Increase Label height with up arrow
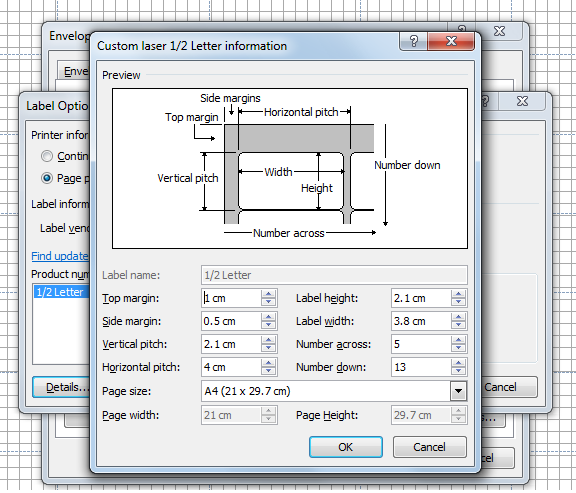The image size is (576, 493). click(458, 294)
